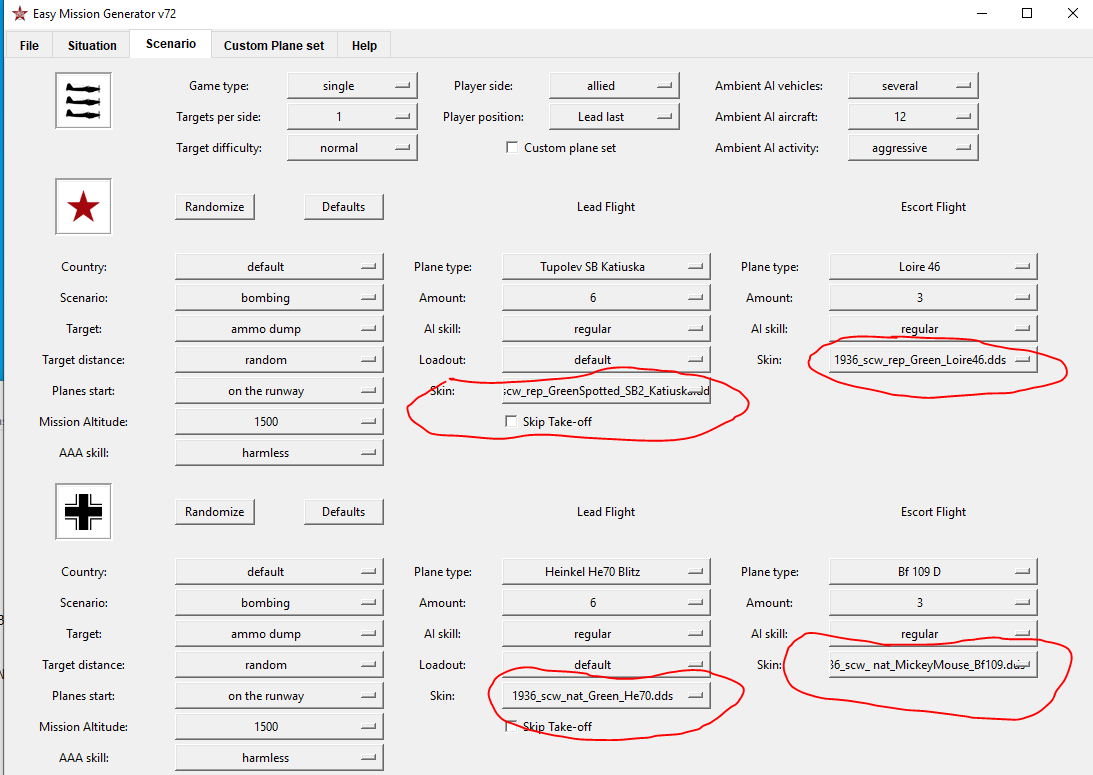Viewport: 1093px width, 775px height.
Task: Open allied lead flight Loadout dropdown
Action: (x=606, y=360)
